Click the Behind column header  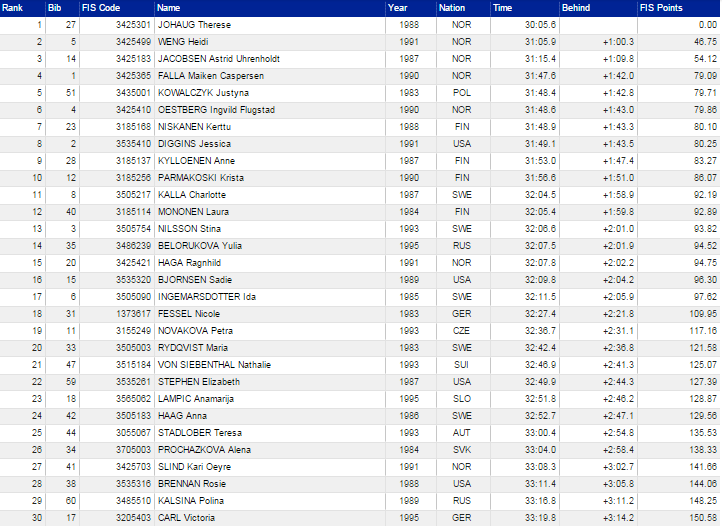(576, 8)
